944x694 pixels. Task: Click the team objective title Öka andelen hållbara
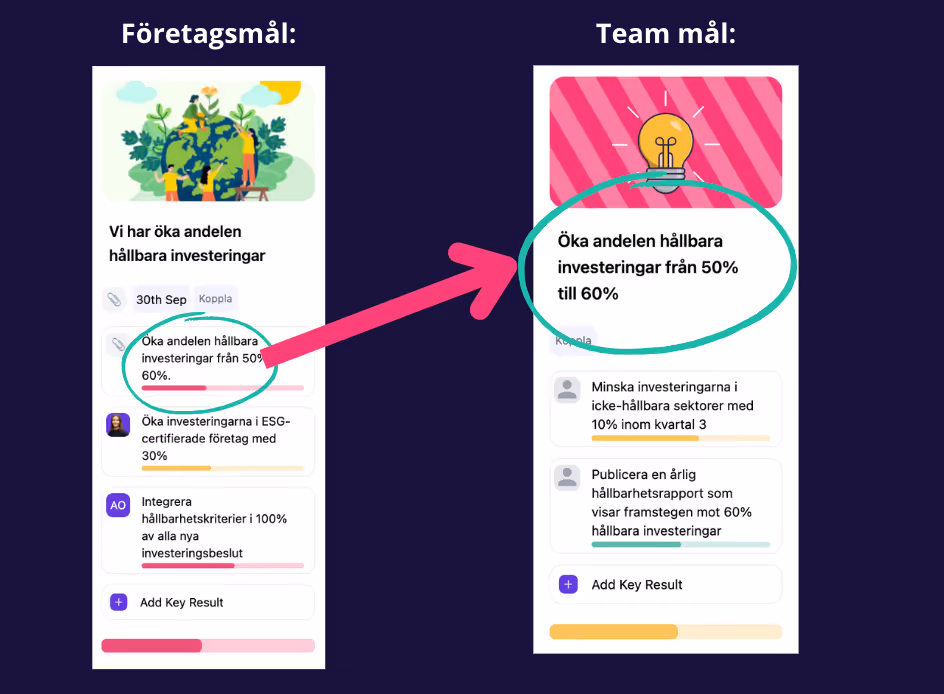(648, 267)
